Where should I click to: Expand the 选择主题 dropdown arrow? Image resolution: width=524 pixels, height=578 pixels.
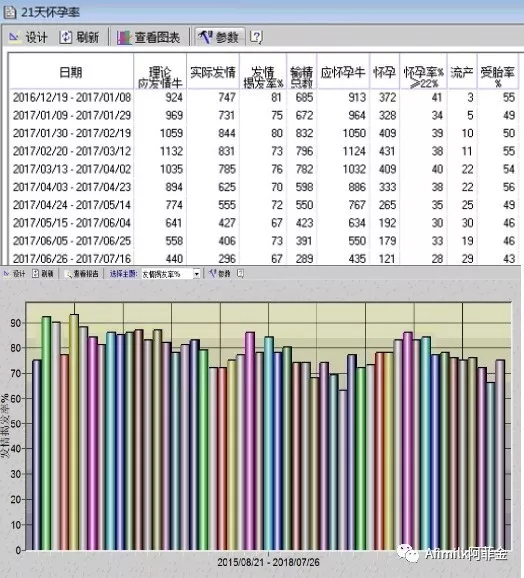196,274
